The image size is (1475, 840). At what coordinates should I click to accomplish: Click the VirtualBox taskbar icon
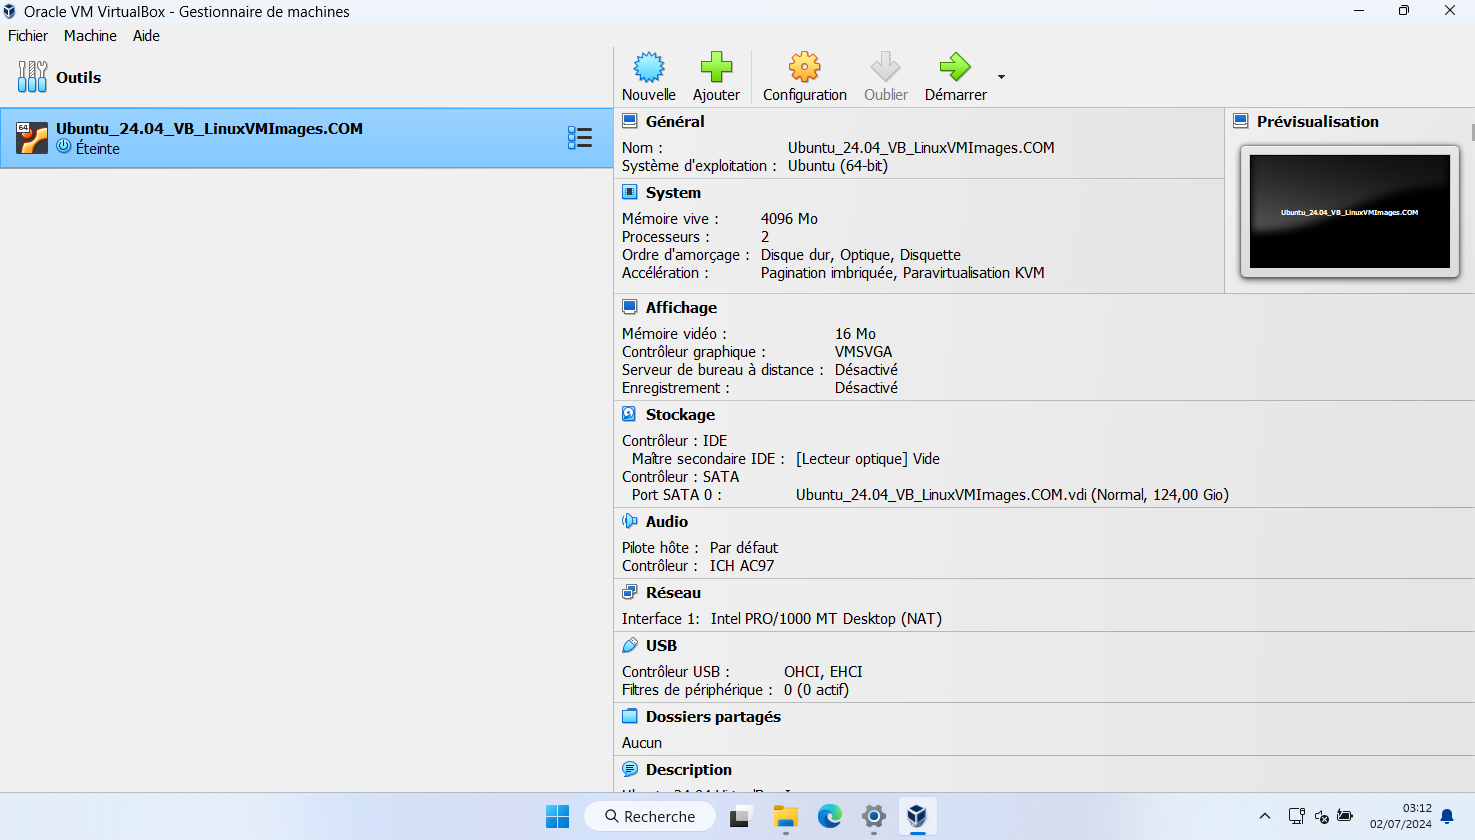click(917, 816)
